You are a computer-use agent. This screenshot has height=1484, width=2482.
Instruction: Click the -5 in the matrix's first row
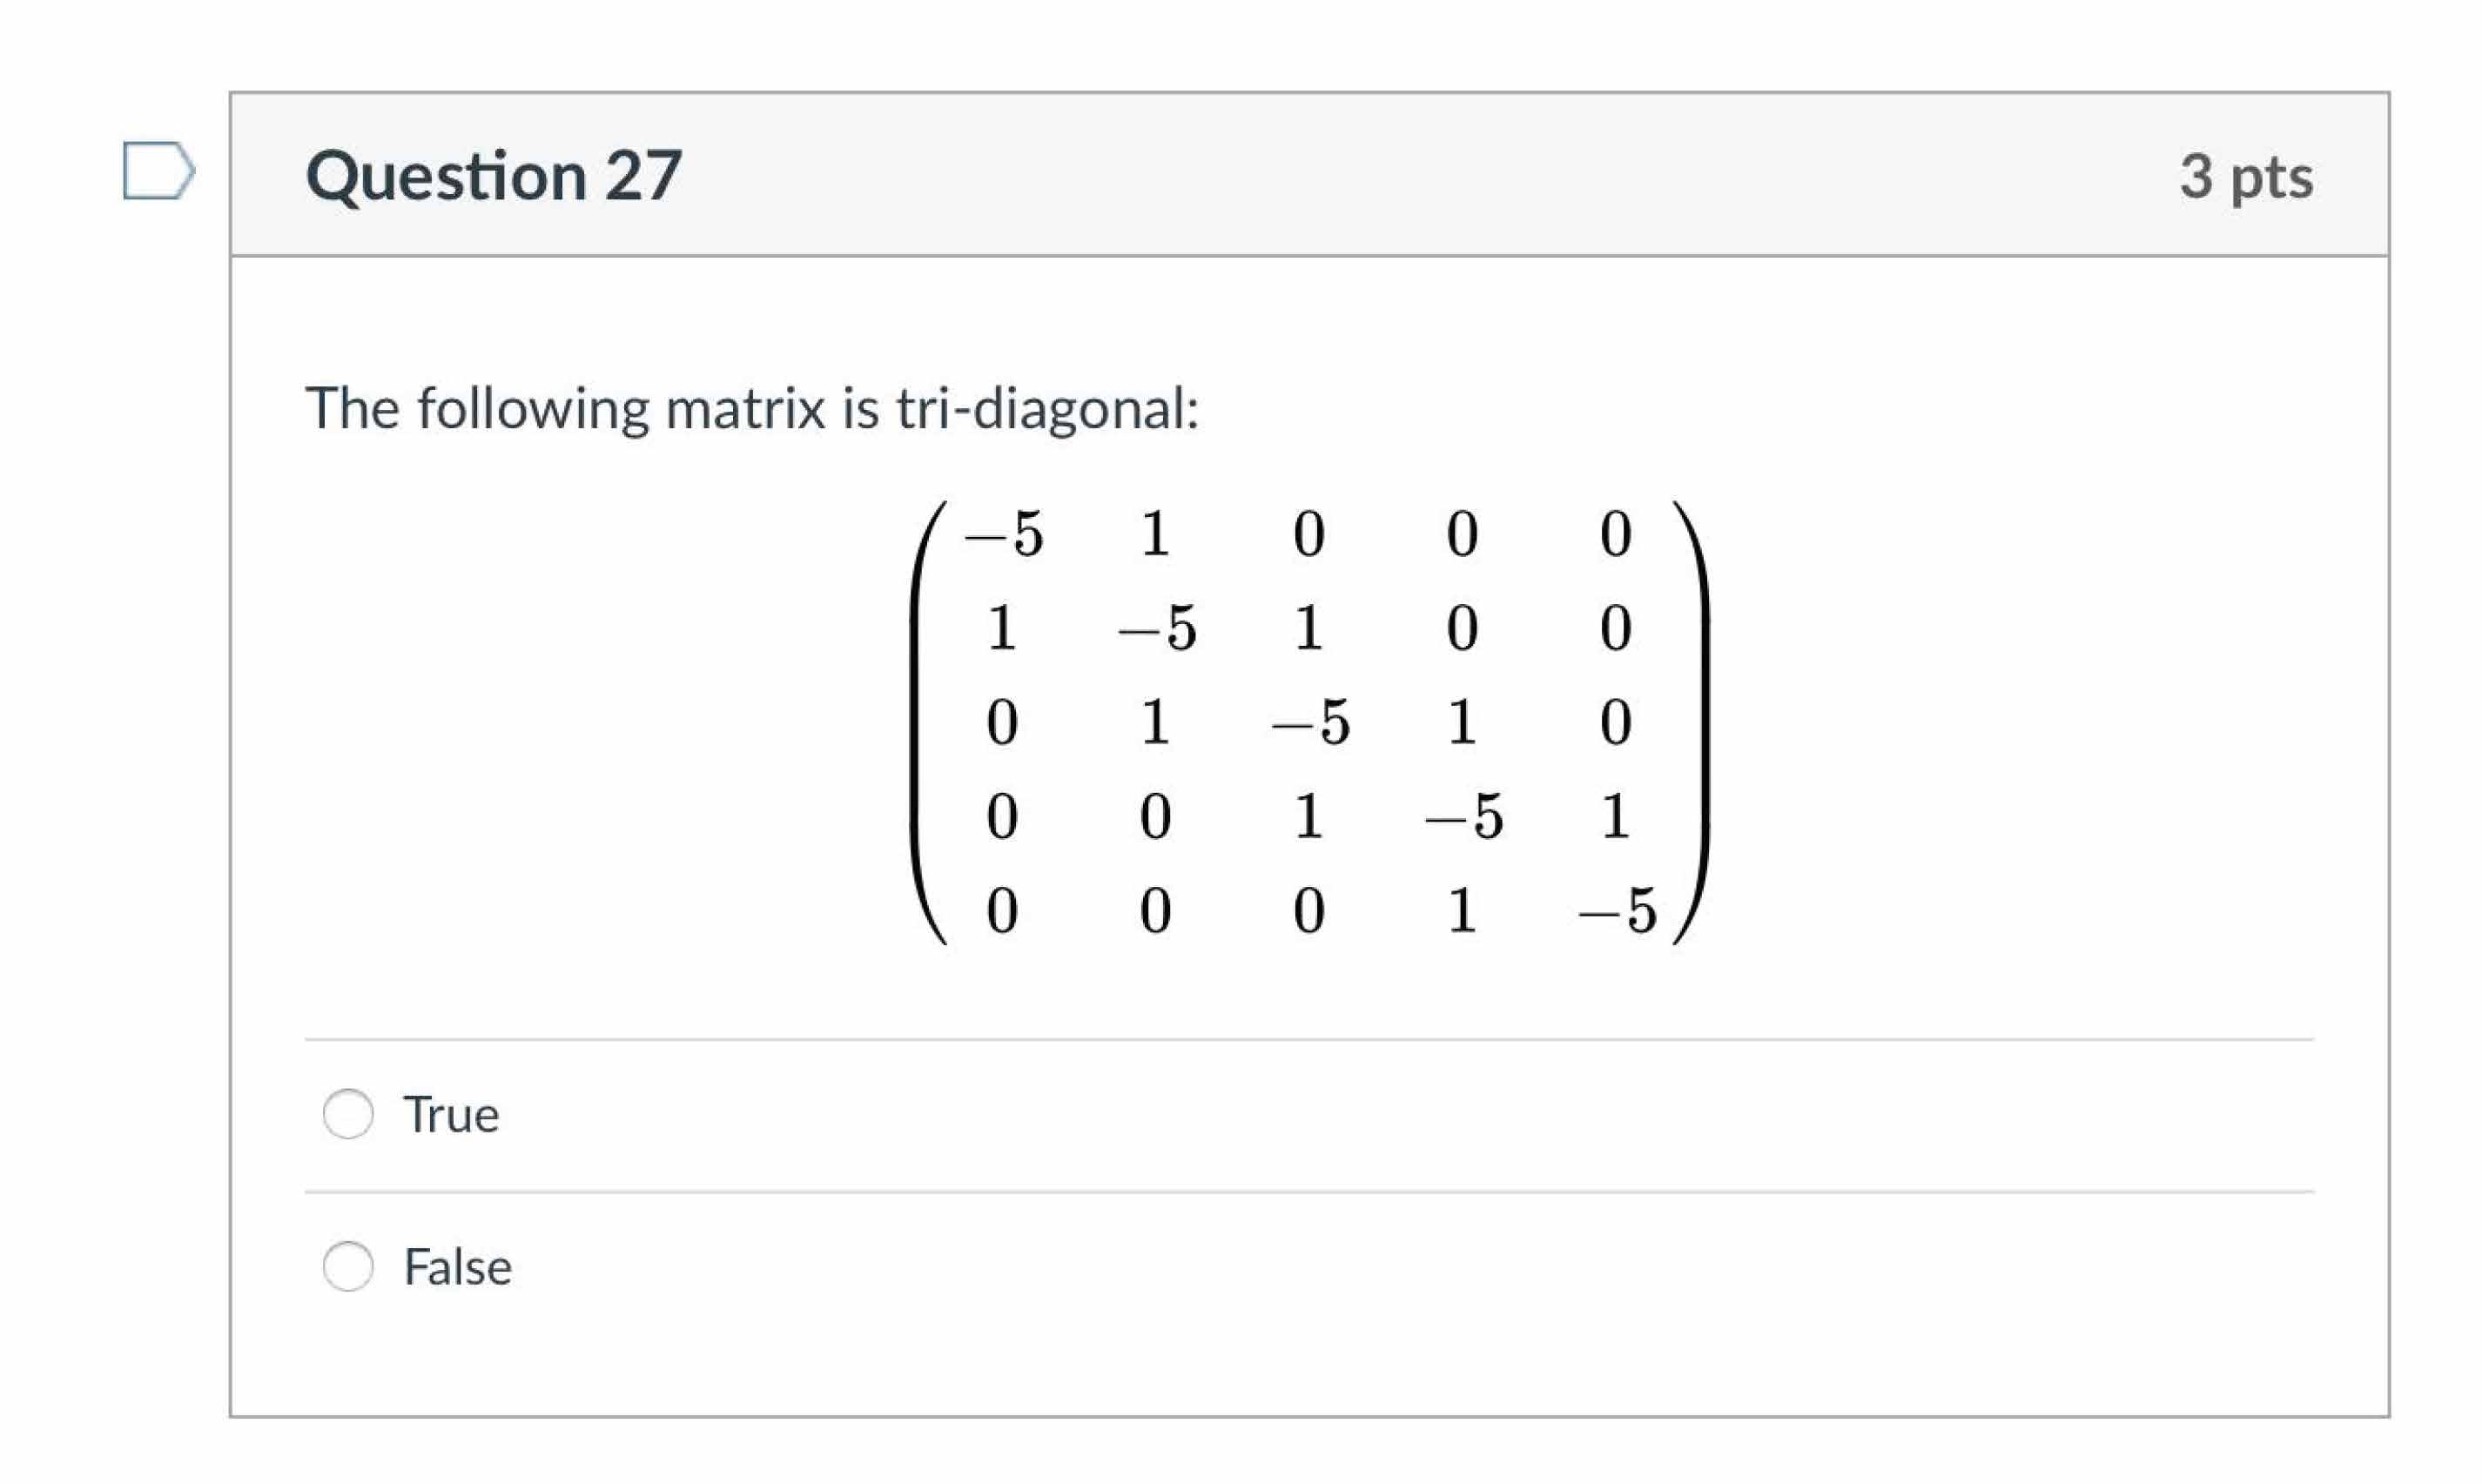[1003, 534]
